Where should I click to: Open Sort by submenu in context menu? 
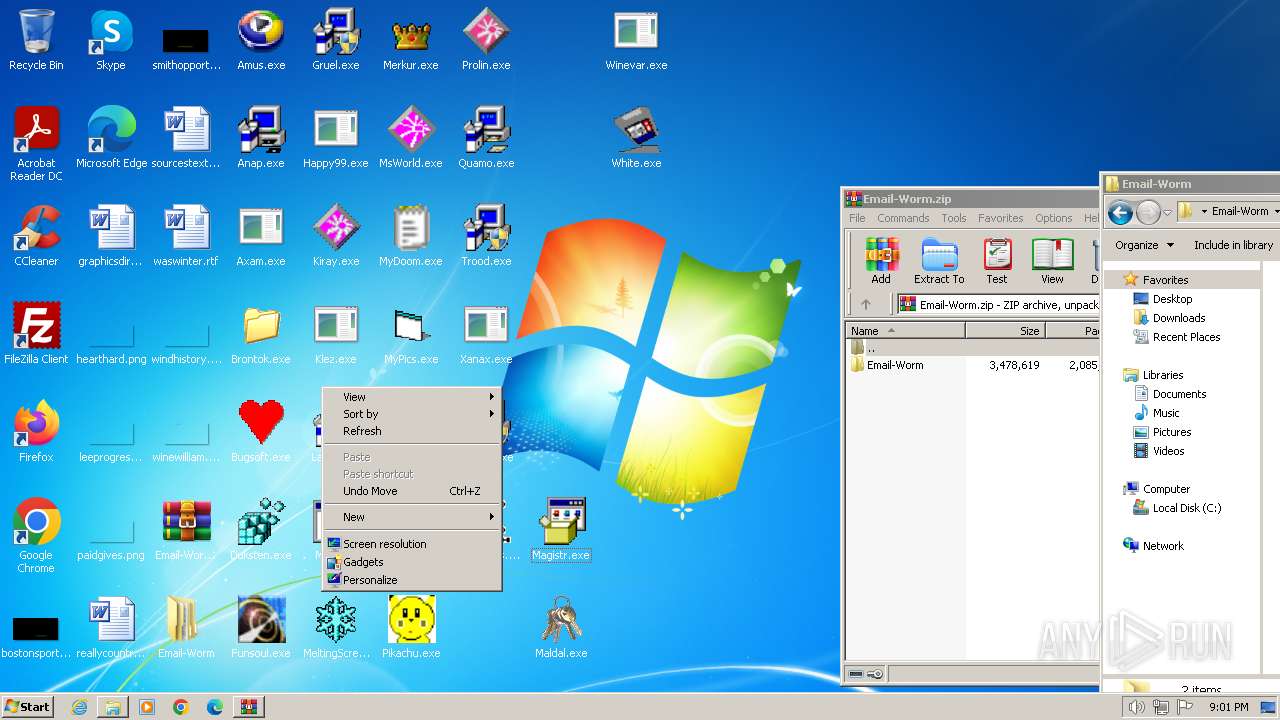[x=412, y=414]
